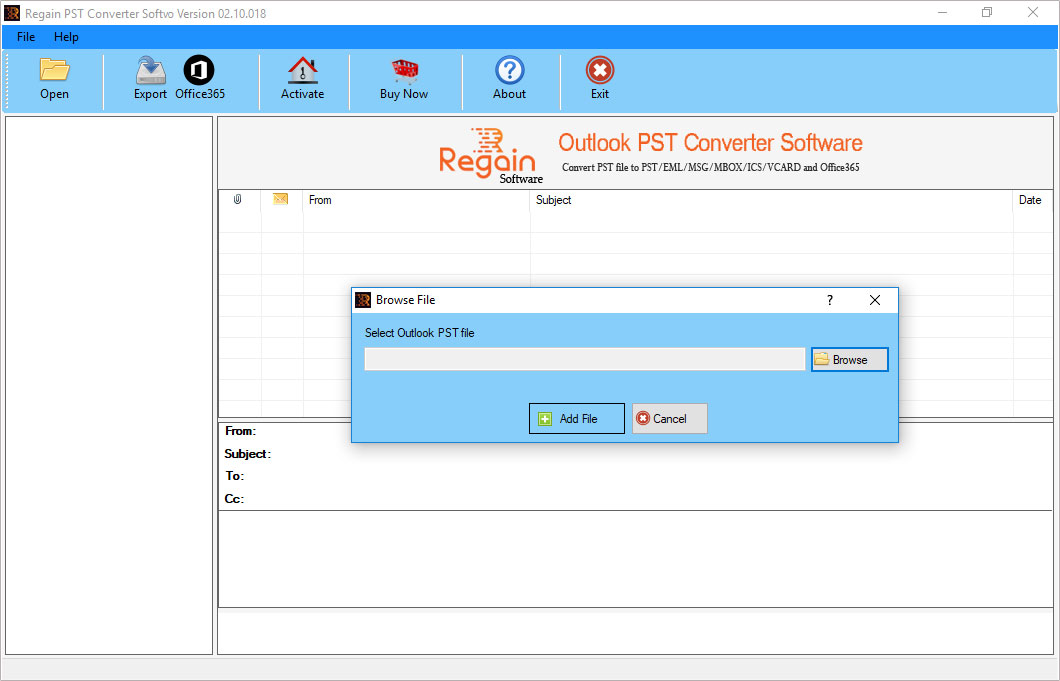This screenshot has width=1060, height=681.
Task: Open the File menu
Action: (25, 37)
